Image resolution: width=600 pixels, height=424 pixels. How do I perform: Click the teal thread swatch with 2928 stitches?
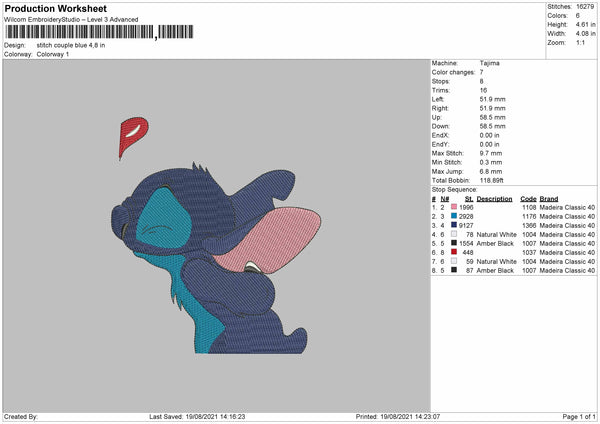[x=454, y=216]
